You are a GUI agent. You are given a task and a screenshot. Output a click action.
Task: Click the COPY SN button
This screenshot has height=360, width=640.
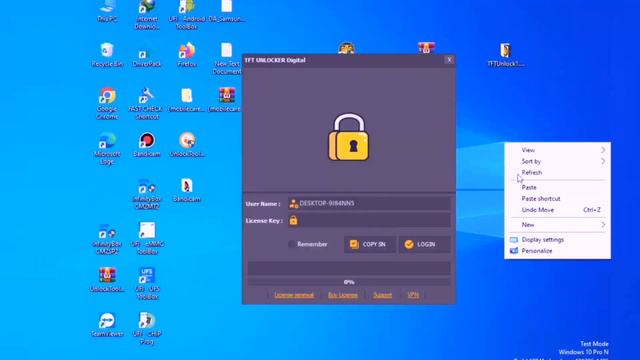[370, 244]
